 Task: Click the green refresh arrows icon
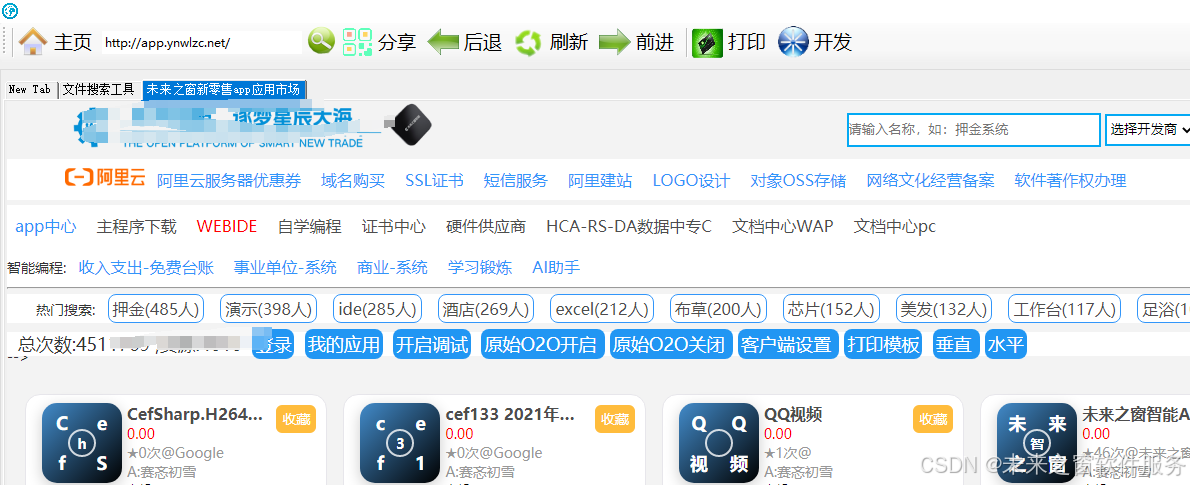(x=528, y=43)
